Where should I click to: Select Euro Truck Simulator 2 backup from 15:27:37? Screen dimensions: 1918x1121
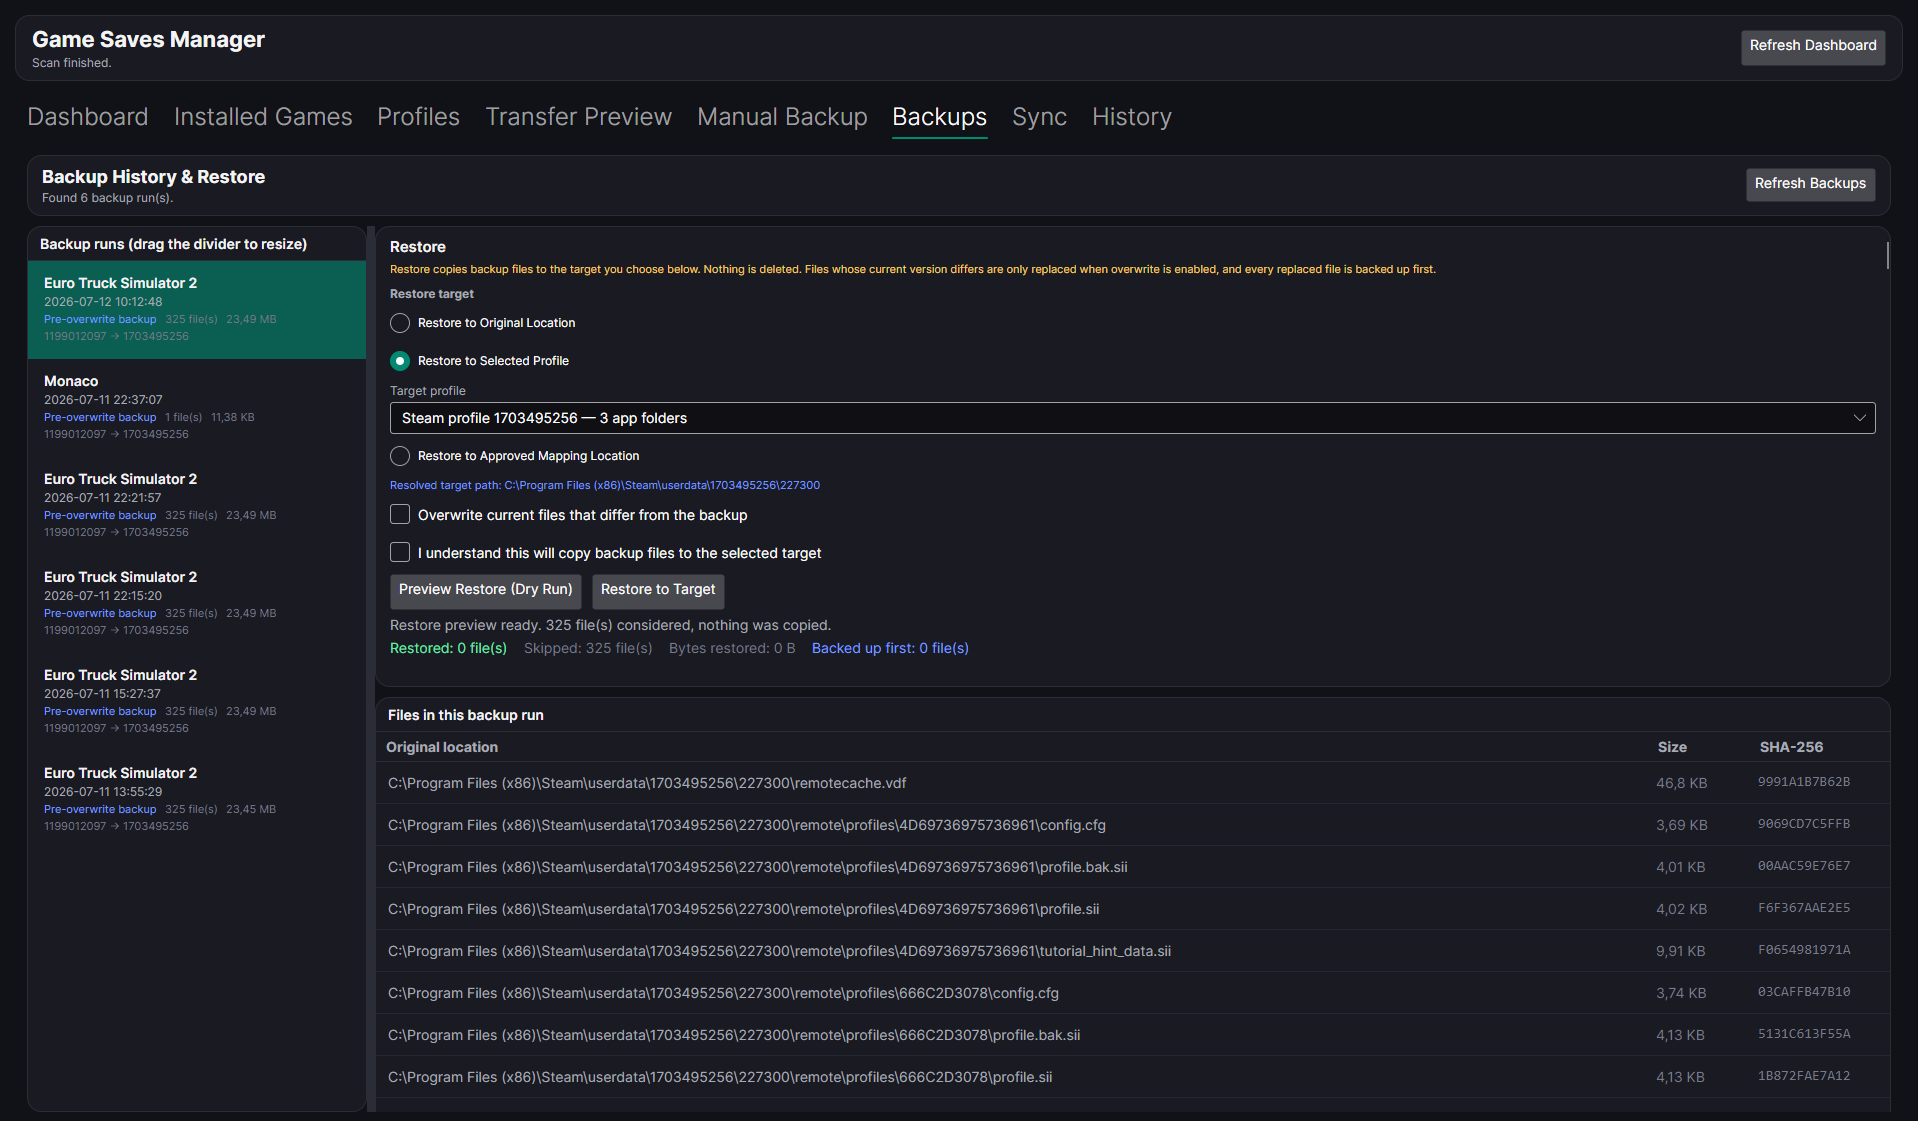pos(197,702)
